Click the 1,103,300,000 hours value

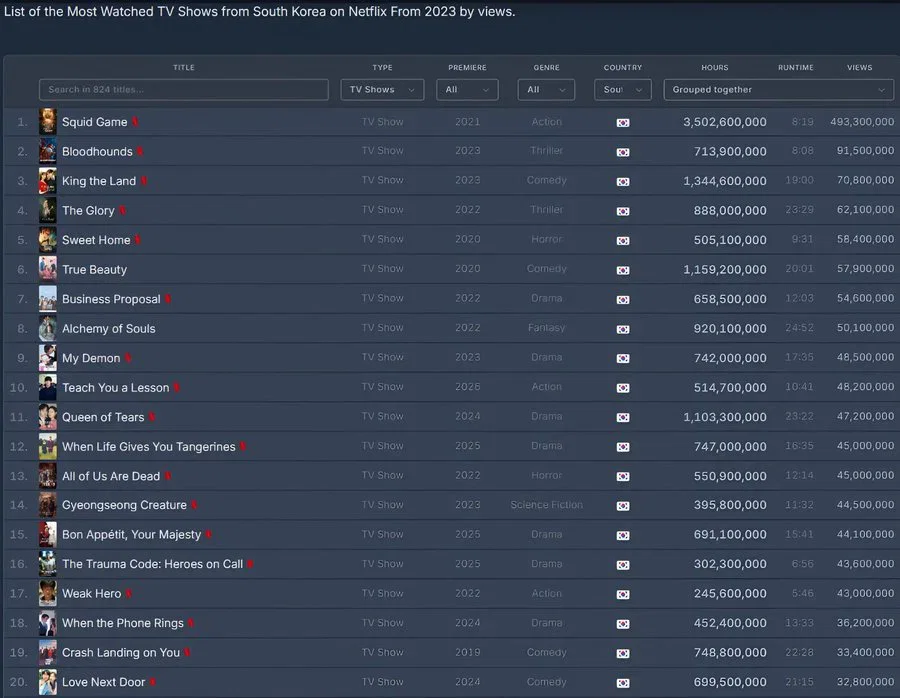tap(724, 417)
